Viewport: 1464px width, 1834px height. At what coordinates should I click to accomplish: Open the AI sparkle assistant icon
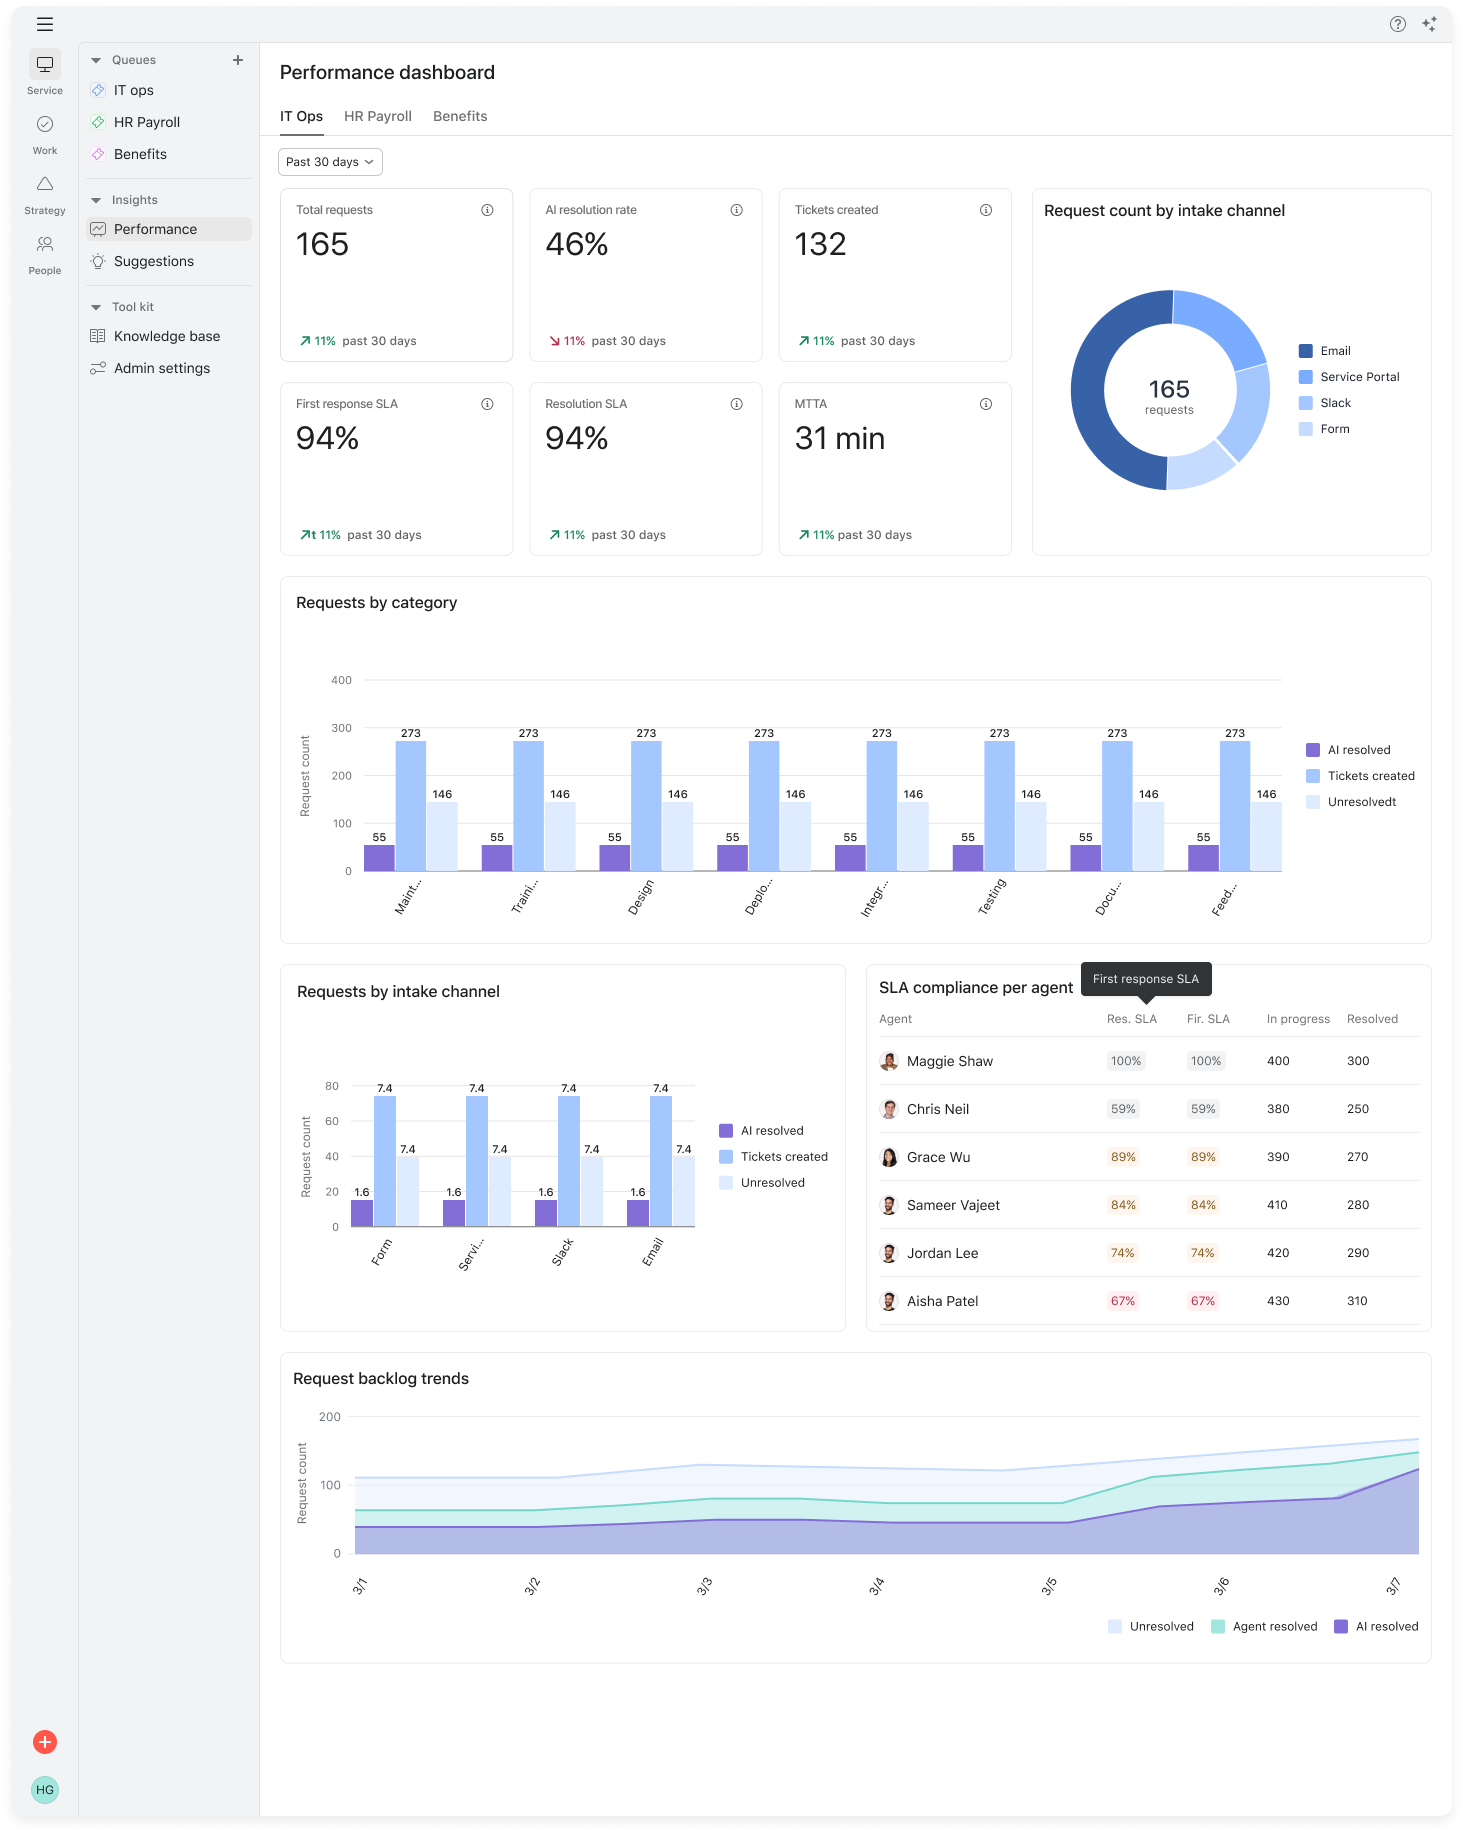coord(1430,24)
